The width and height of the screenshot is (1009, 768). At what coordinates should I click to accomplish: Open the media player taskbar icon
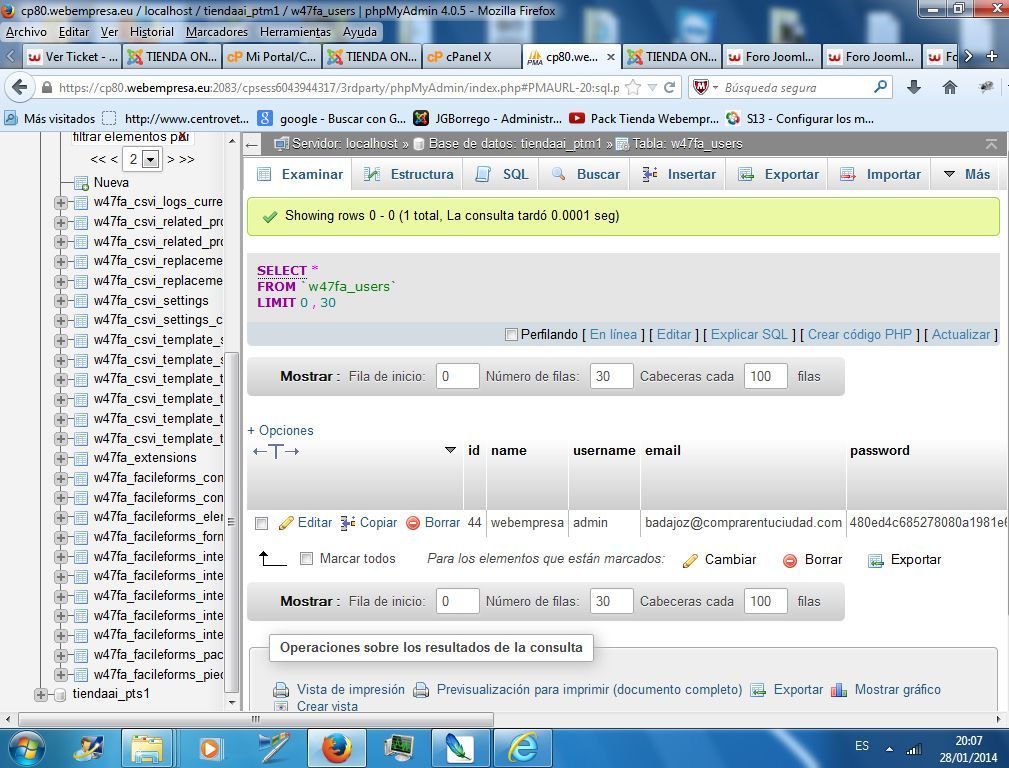(x=209, y=749)
